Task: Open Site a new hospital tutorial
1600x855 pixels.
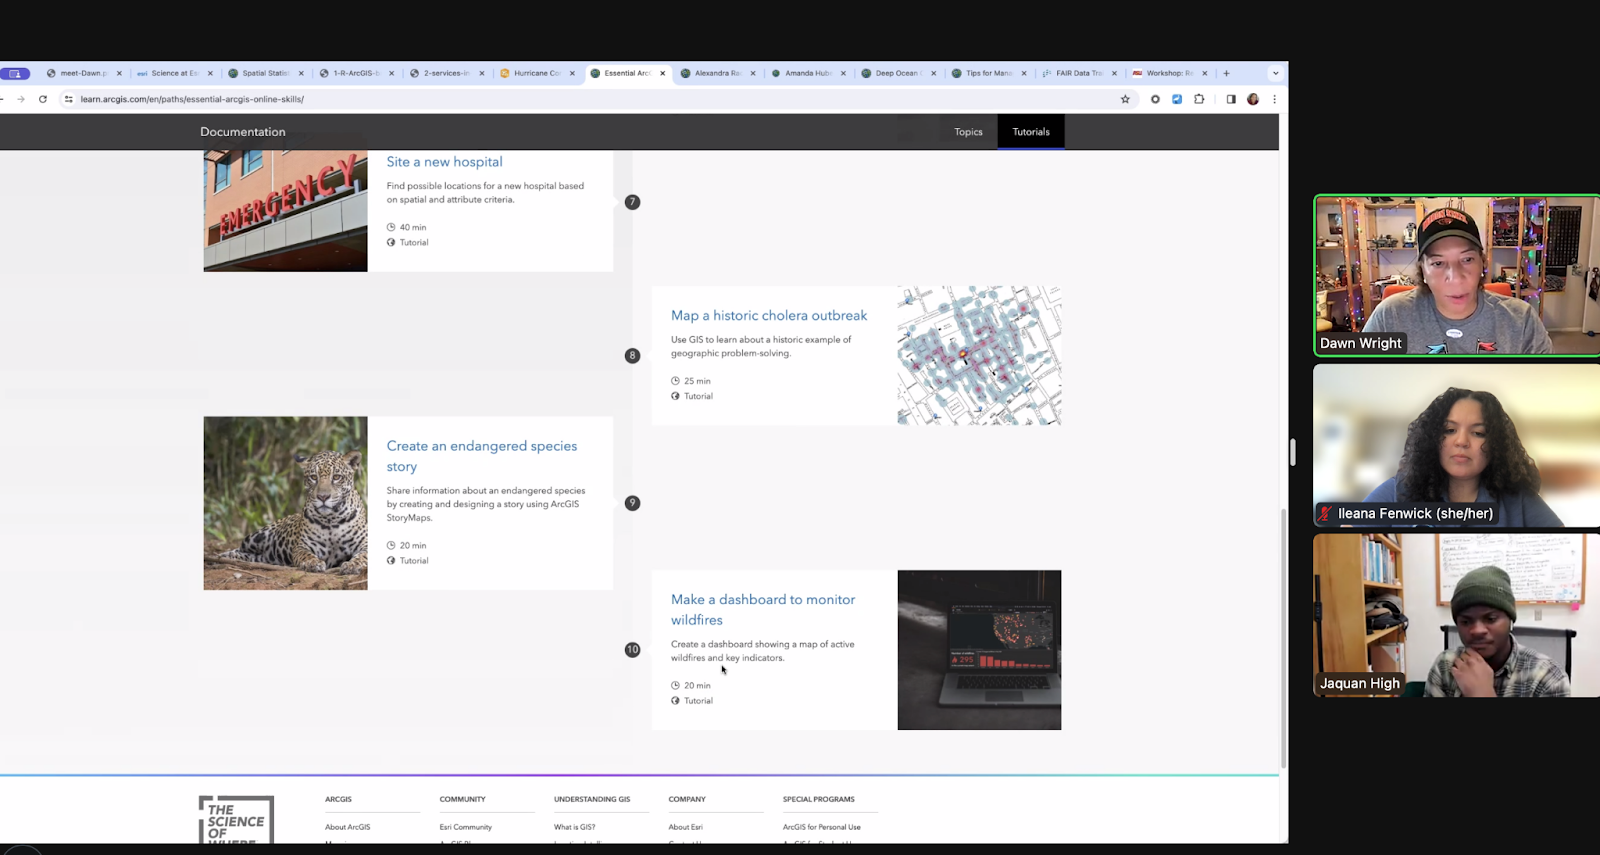Action: tap(445, 162)
